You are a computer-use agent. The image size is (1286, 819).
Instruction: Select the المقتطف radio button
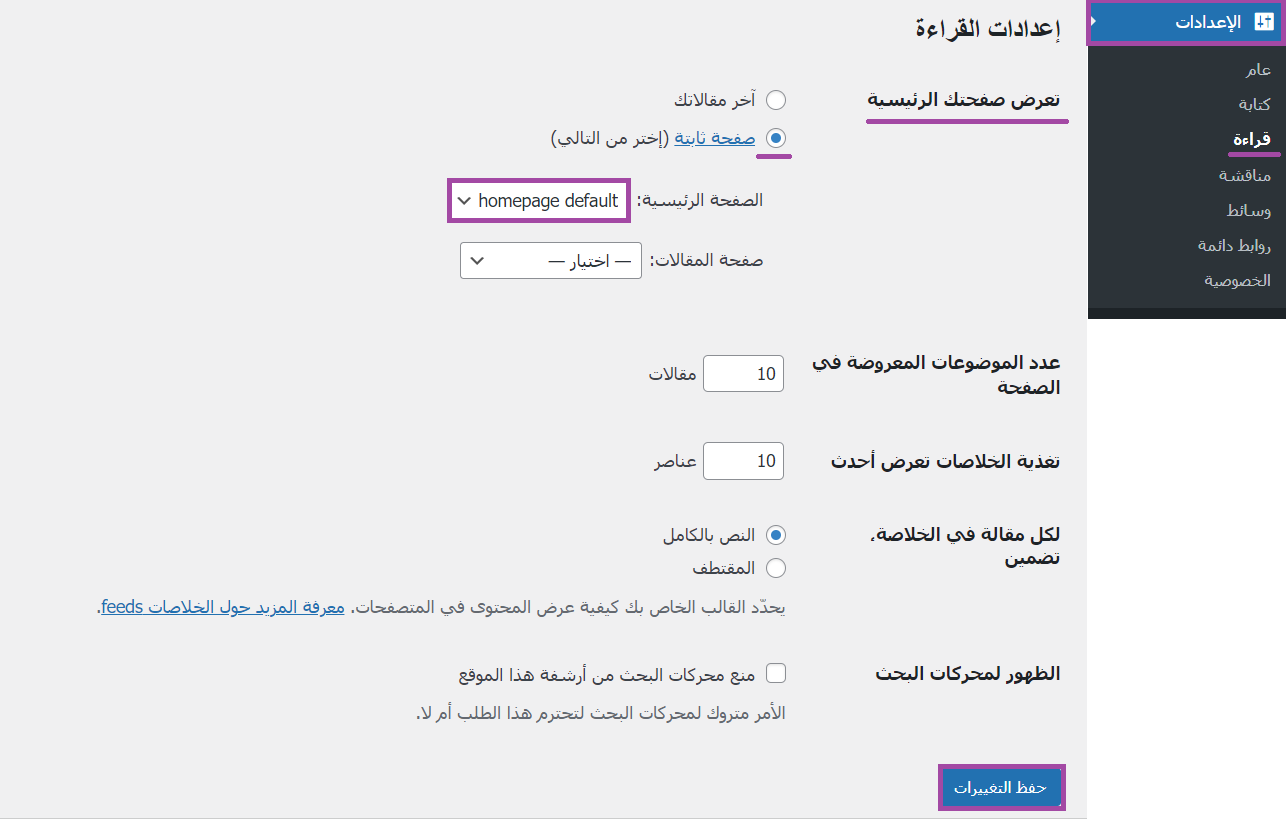[776, 568]
